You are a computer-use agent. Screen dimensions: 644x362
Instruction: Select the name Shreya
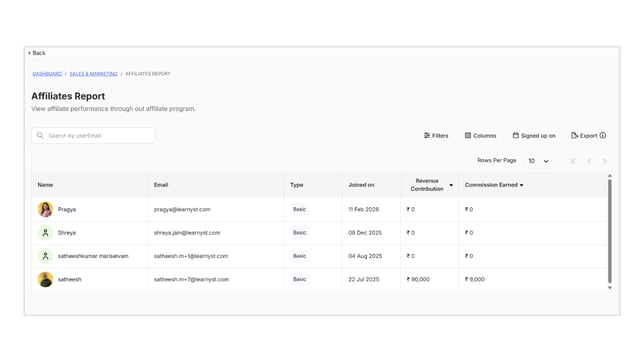click(x=67, y=233)
